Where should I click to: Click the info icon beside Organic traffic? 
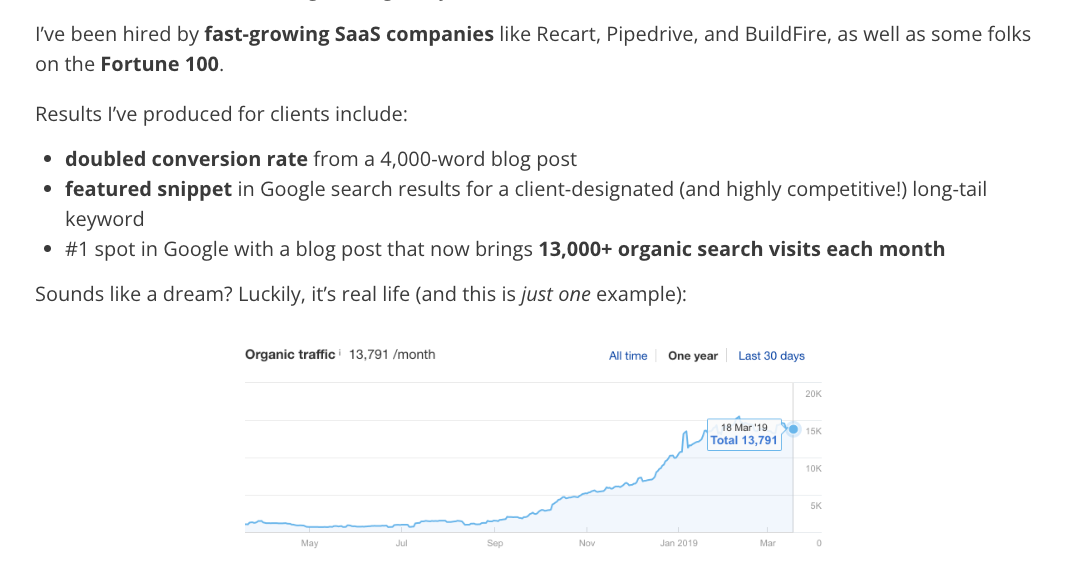coord(340,353)
